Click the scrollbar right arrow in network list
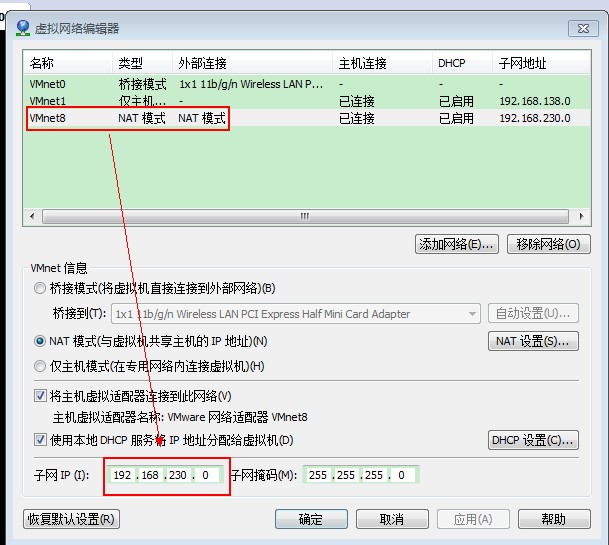 click(x=581, y=216)
